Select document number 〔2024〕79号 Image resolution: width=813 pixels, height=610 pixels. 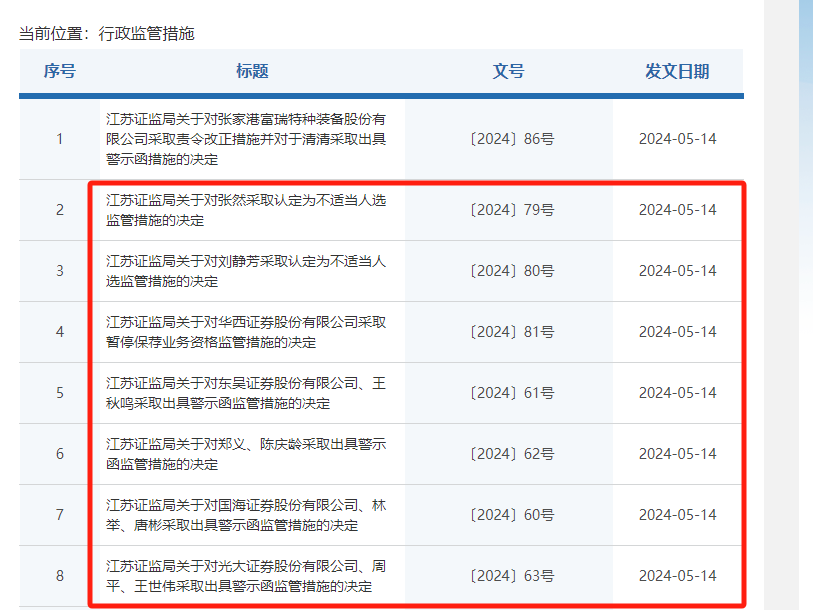[x=512, y=210]
